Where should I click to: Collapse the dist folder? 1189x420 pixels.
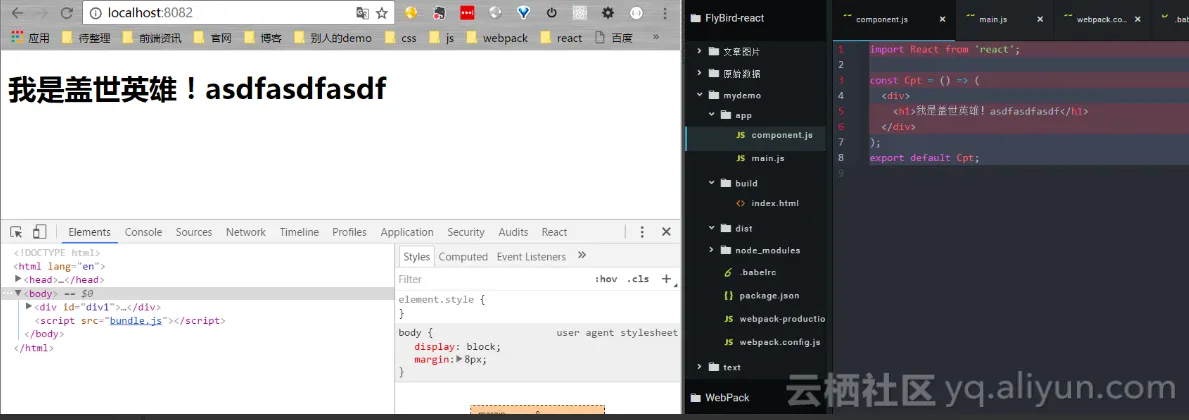712,228
